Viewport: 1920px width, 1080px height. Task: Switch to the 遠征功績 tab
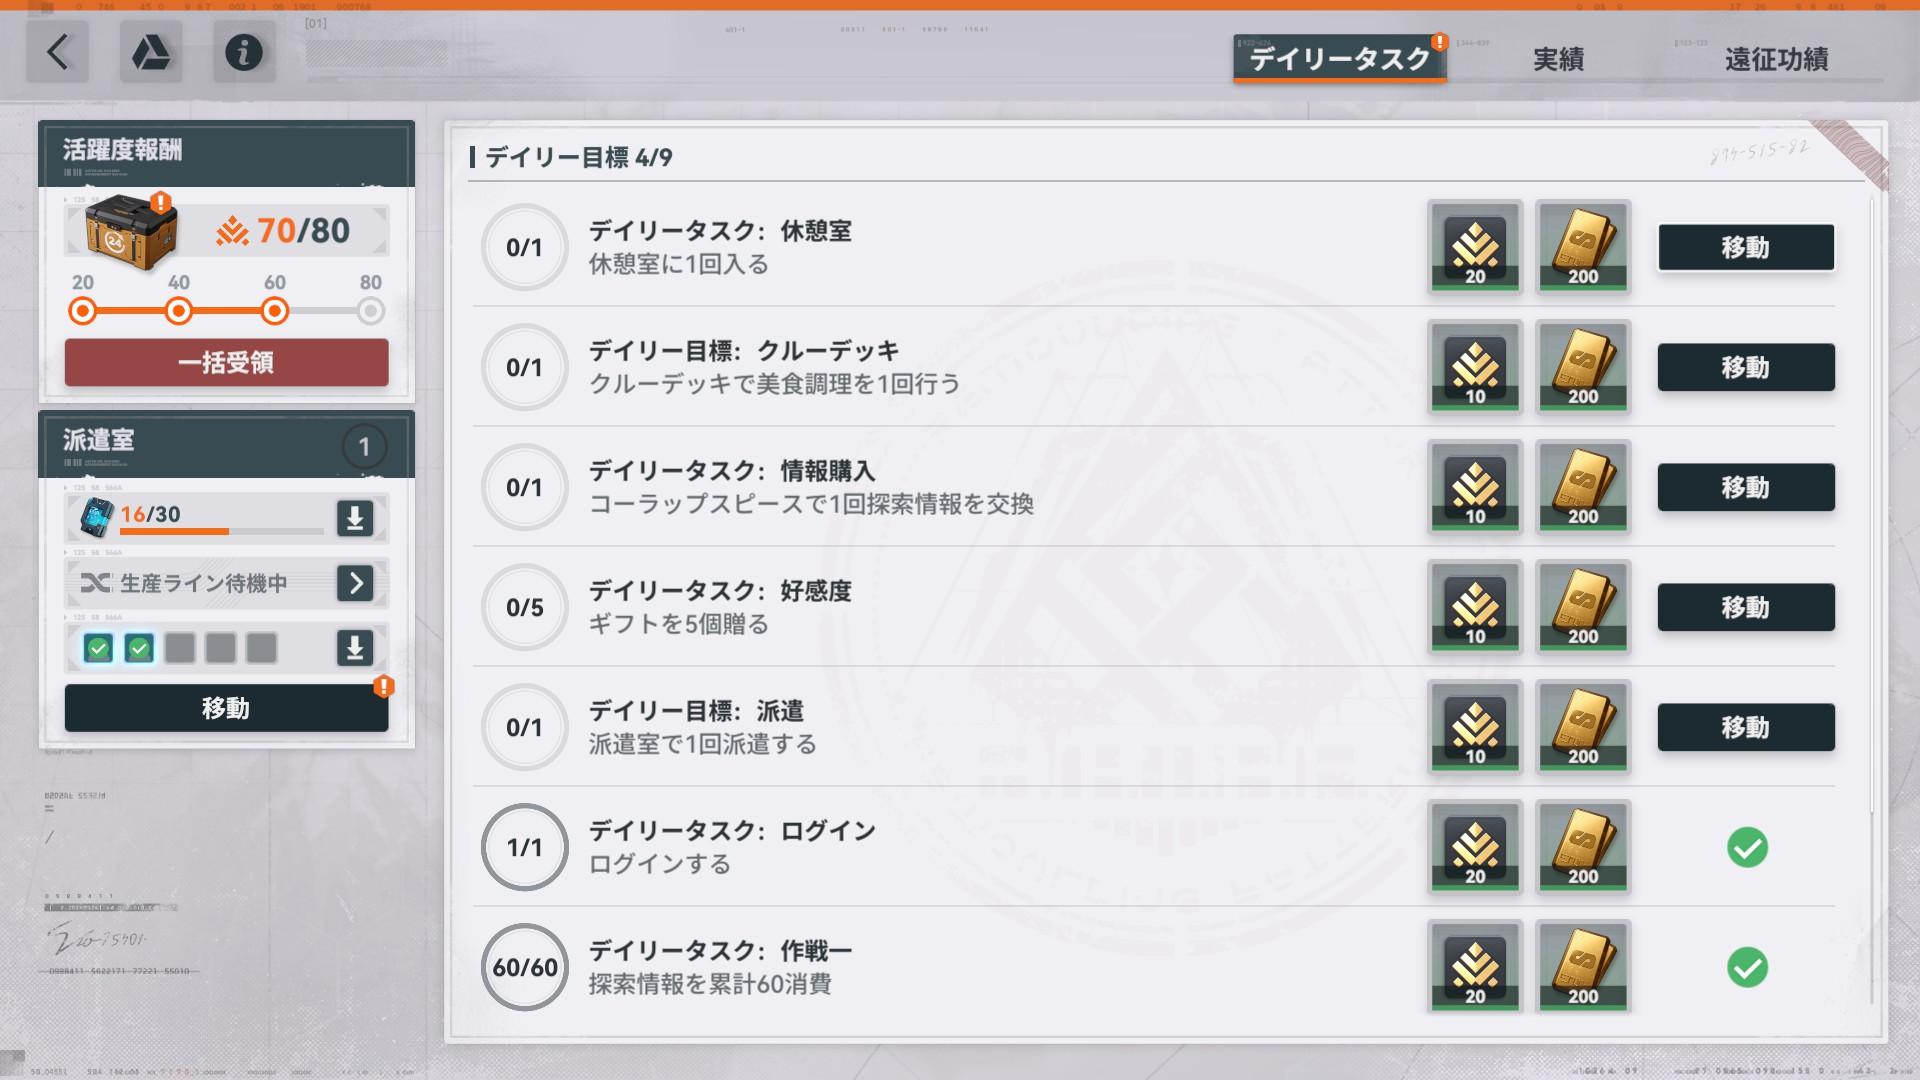[1776, 60]
